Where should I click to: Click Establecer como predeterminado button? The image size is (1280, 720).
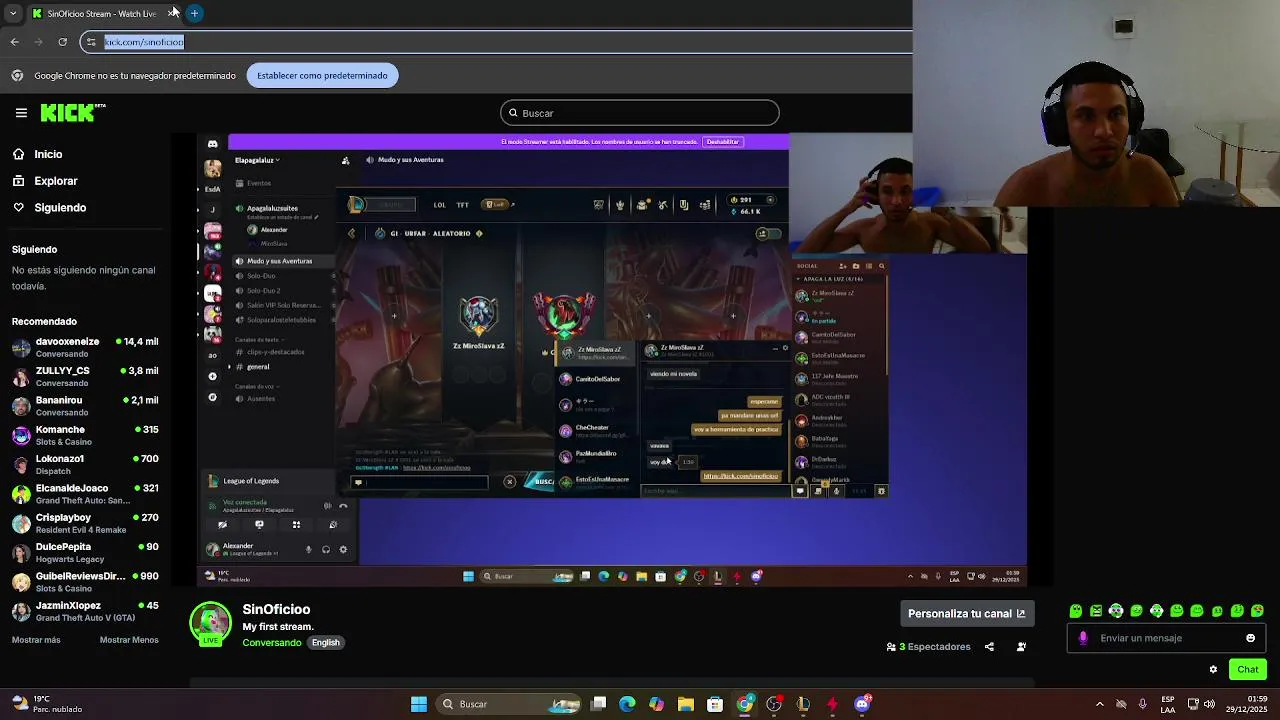tap(322, 75)
